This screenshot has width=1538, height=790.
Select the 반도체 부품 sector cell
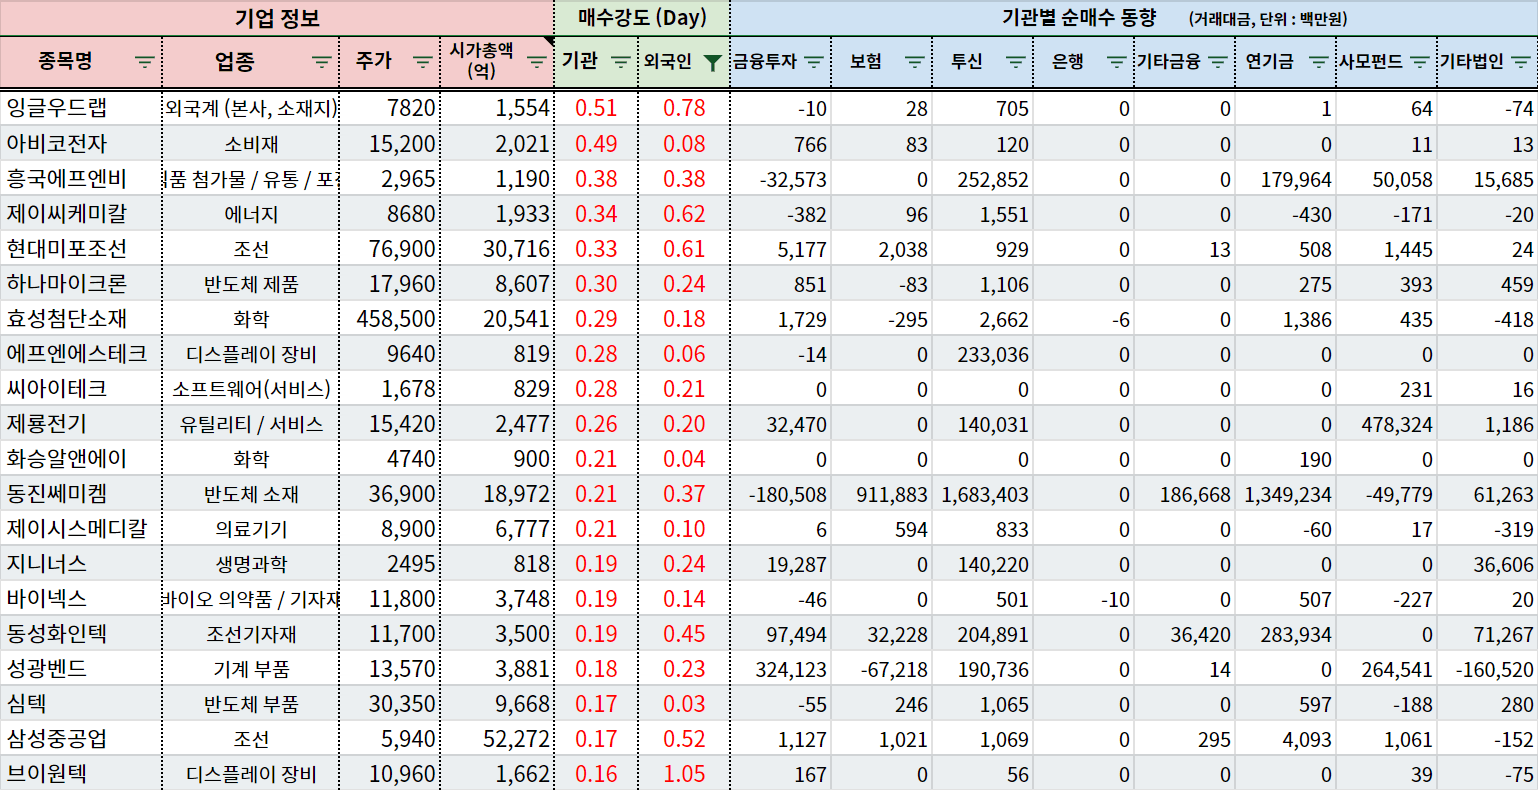pos(251,703)
